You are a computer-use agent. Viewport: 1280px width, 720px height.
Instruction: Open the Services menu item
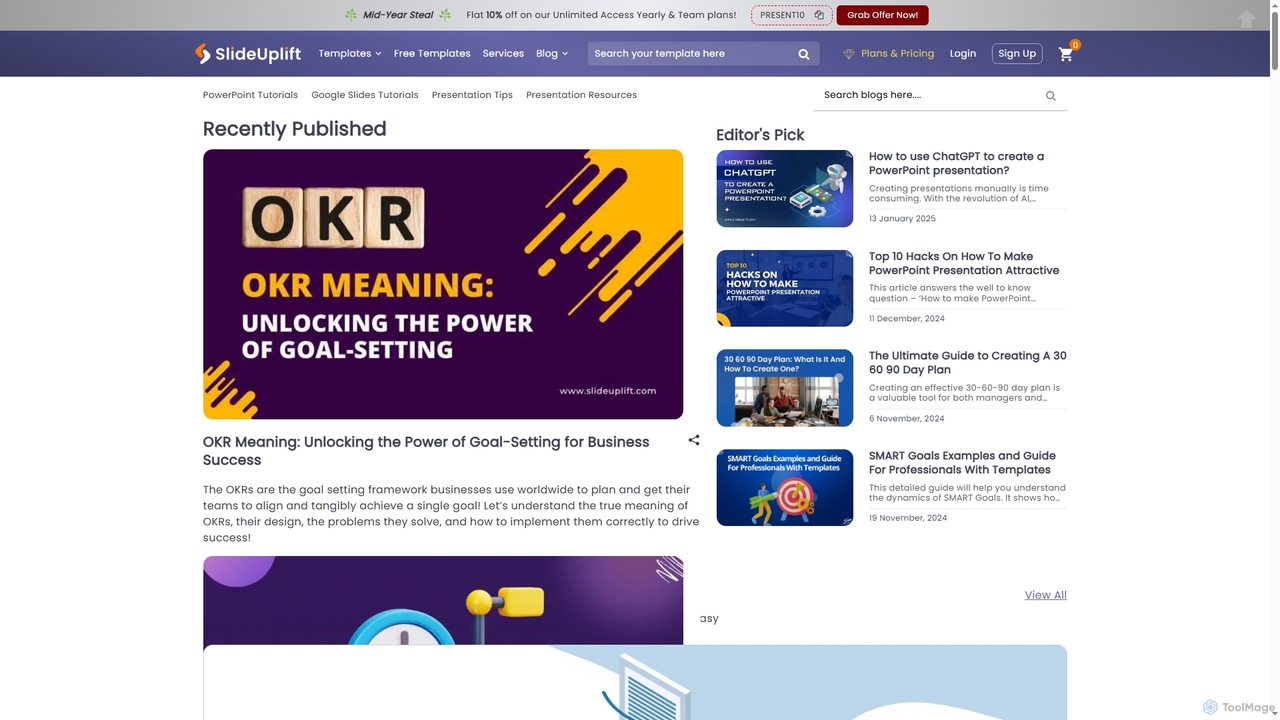(x=503, y=53)
